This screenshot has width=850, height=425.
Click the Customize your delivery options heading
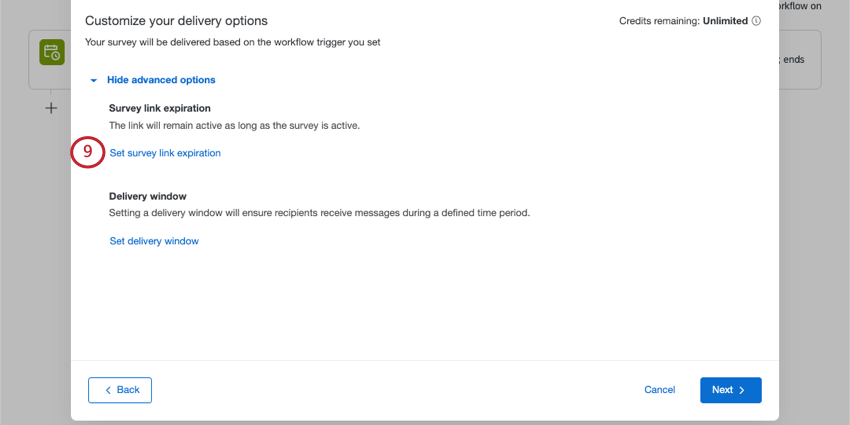[x=176, y=21]
